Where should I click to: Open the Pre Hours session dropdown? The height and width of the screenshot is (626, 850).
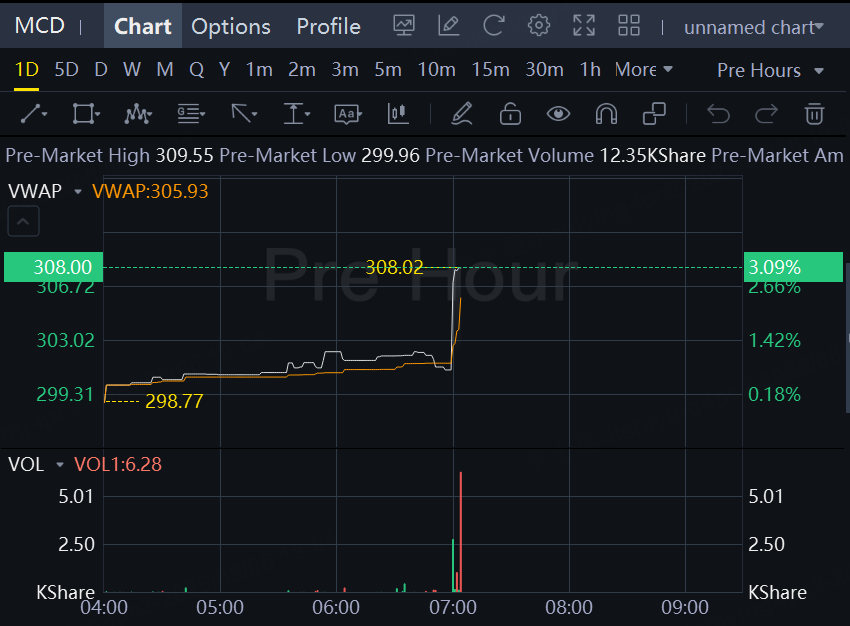[x=770, y=70]
